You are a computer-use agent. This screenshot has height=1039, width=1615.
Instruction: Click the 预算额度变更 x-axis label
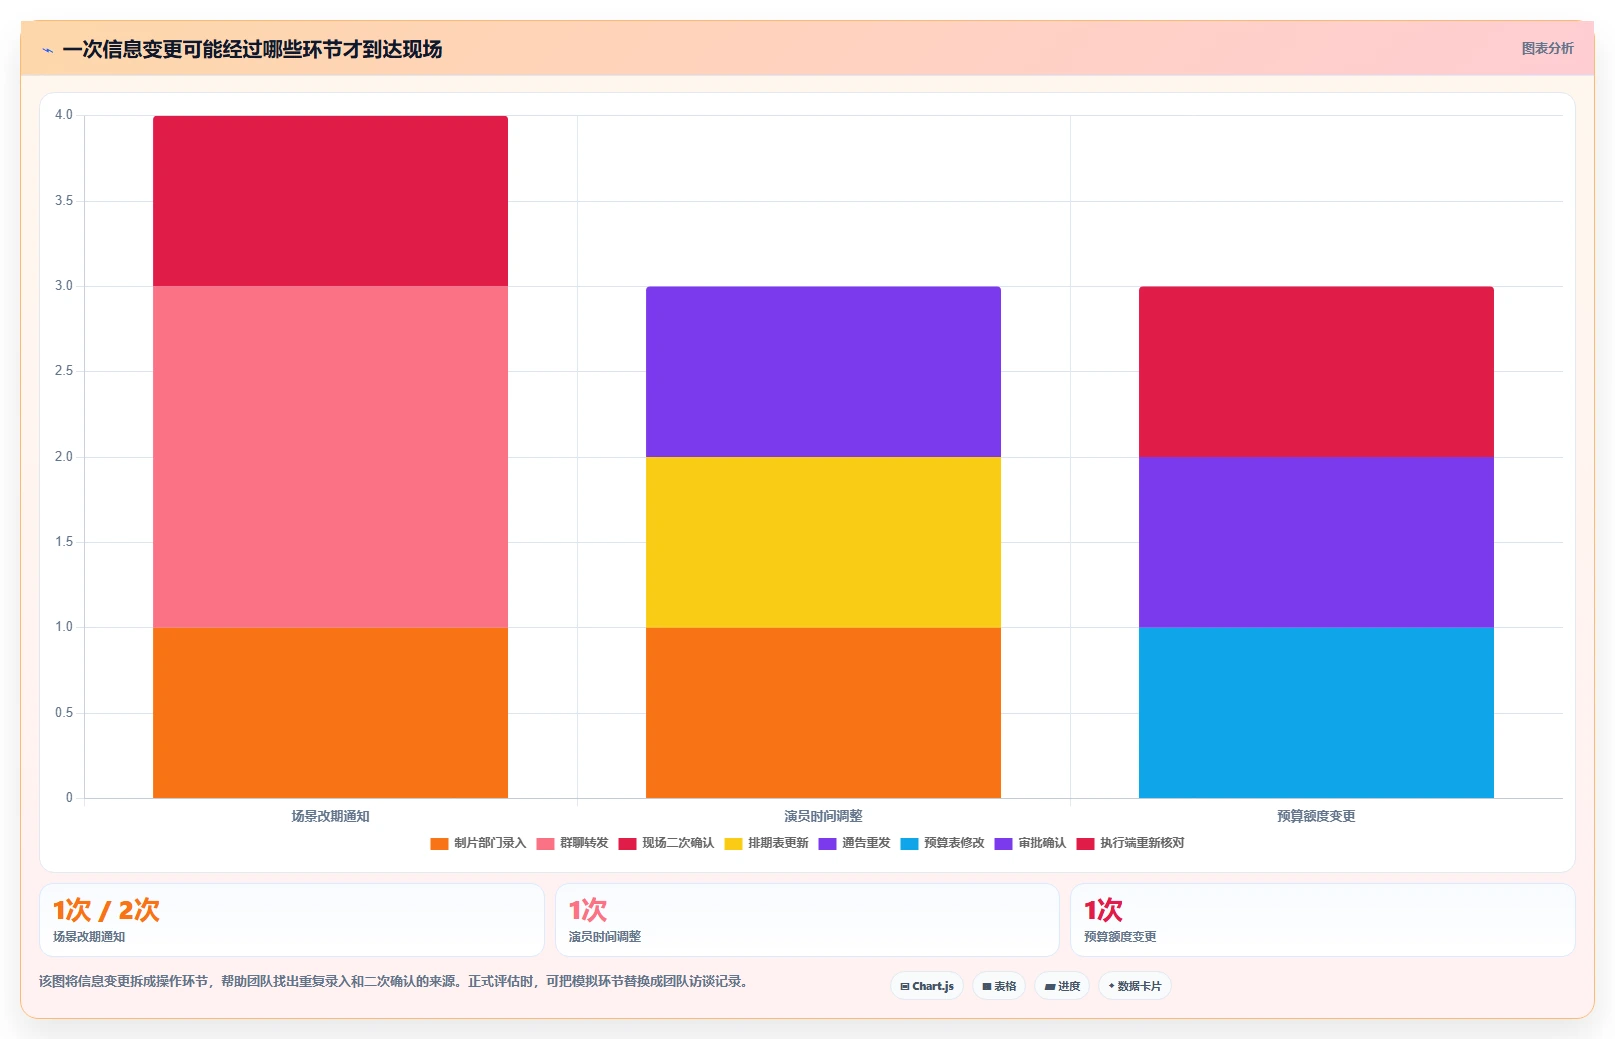[1316, 816]
